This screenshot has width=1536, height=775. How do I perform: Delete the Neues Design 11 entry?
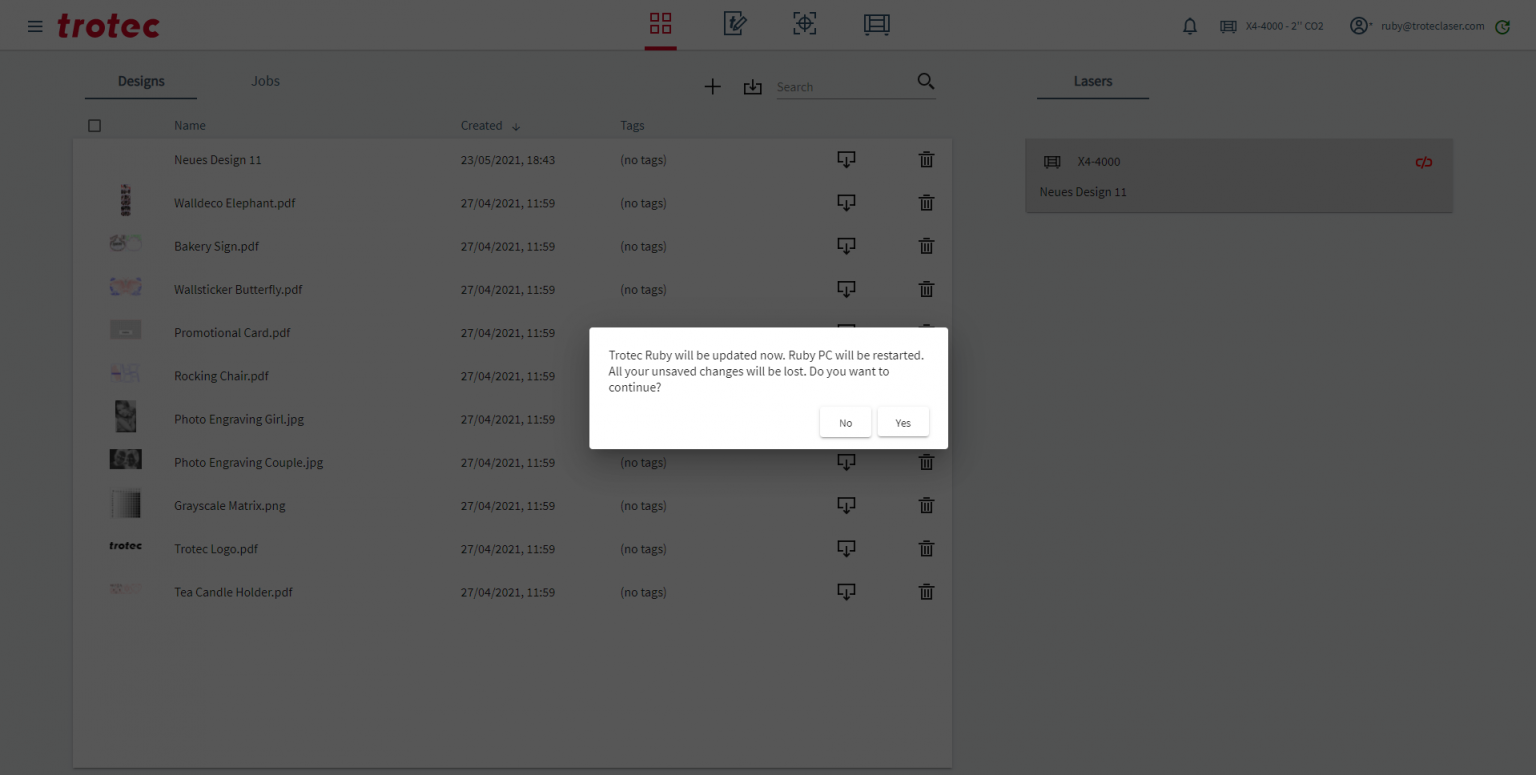[926, 160]
